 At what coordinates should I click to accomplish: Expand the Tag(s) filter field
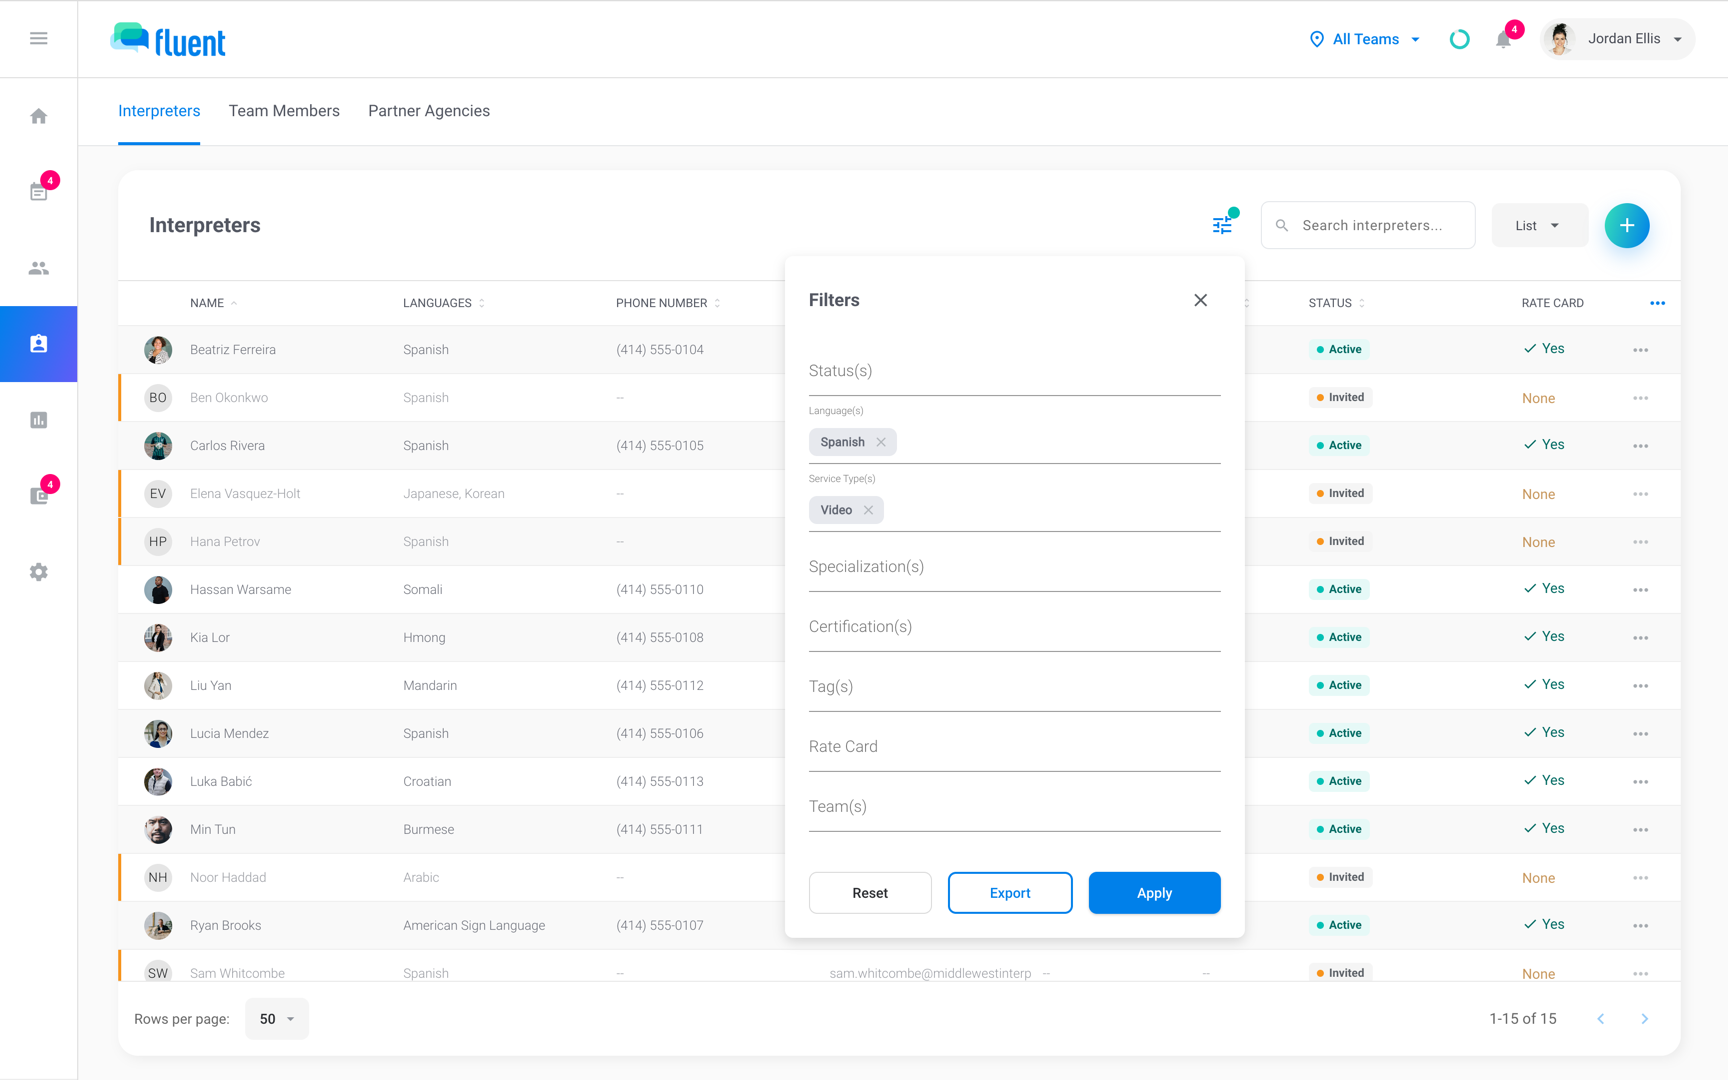[1014, 687]
